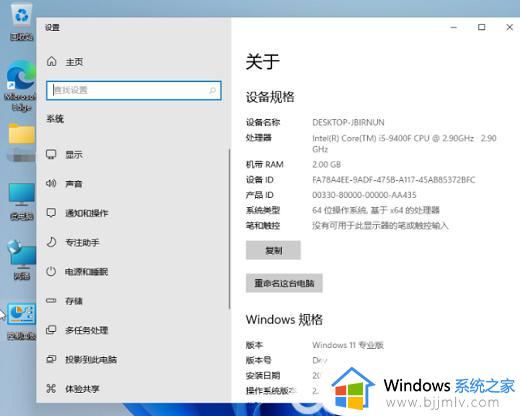Open the 显示 settings page
Screen dimensions: 520x416
pos(133,154)
